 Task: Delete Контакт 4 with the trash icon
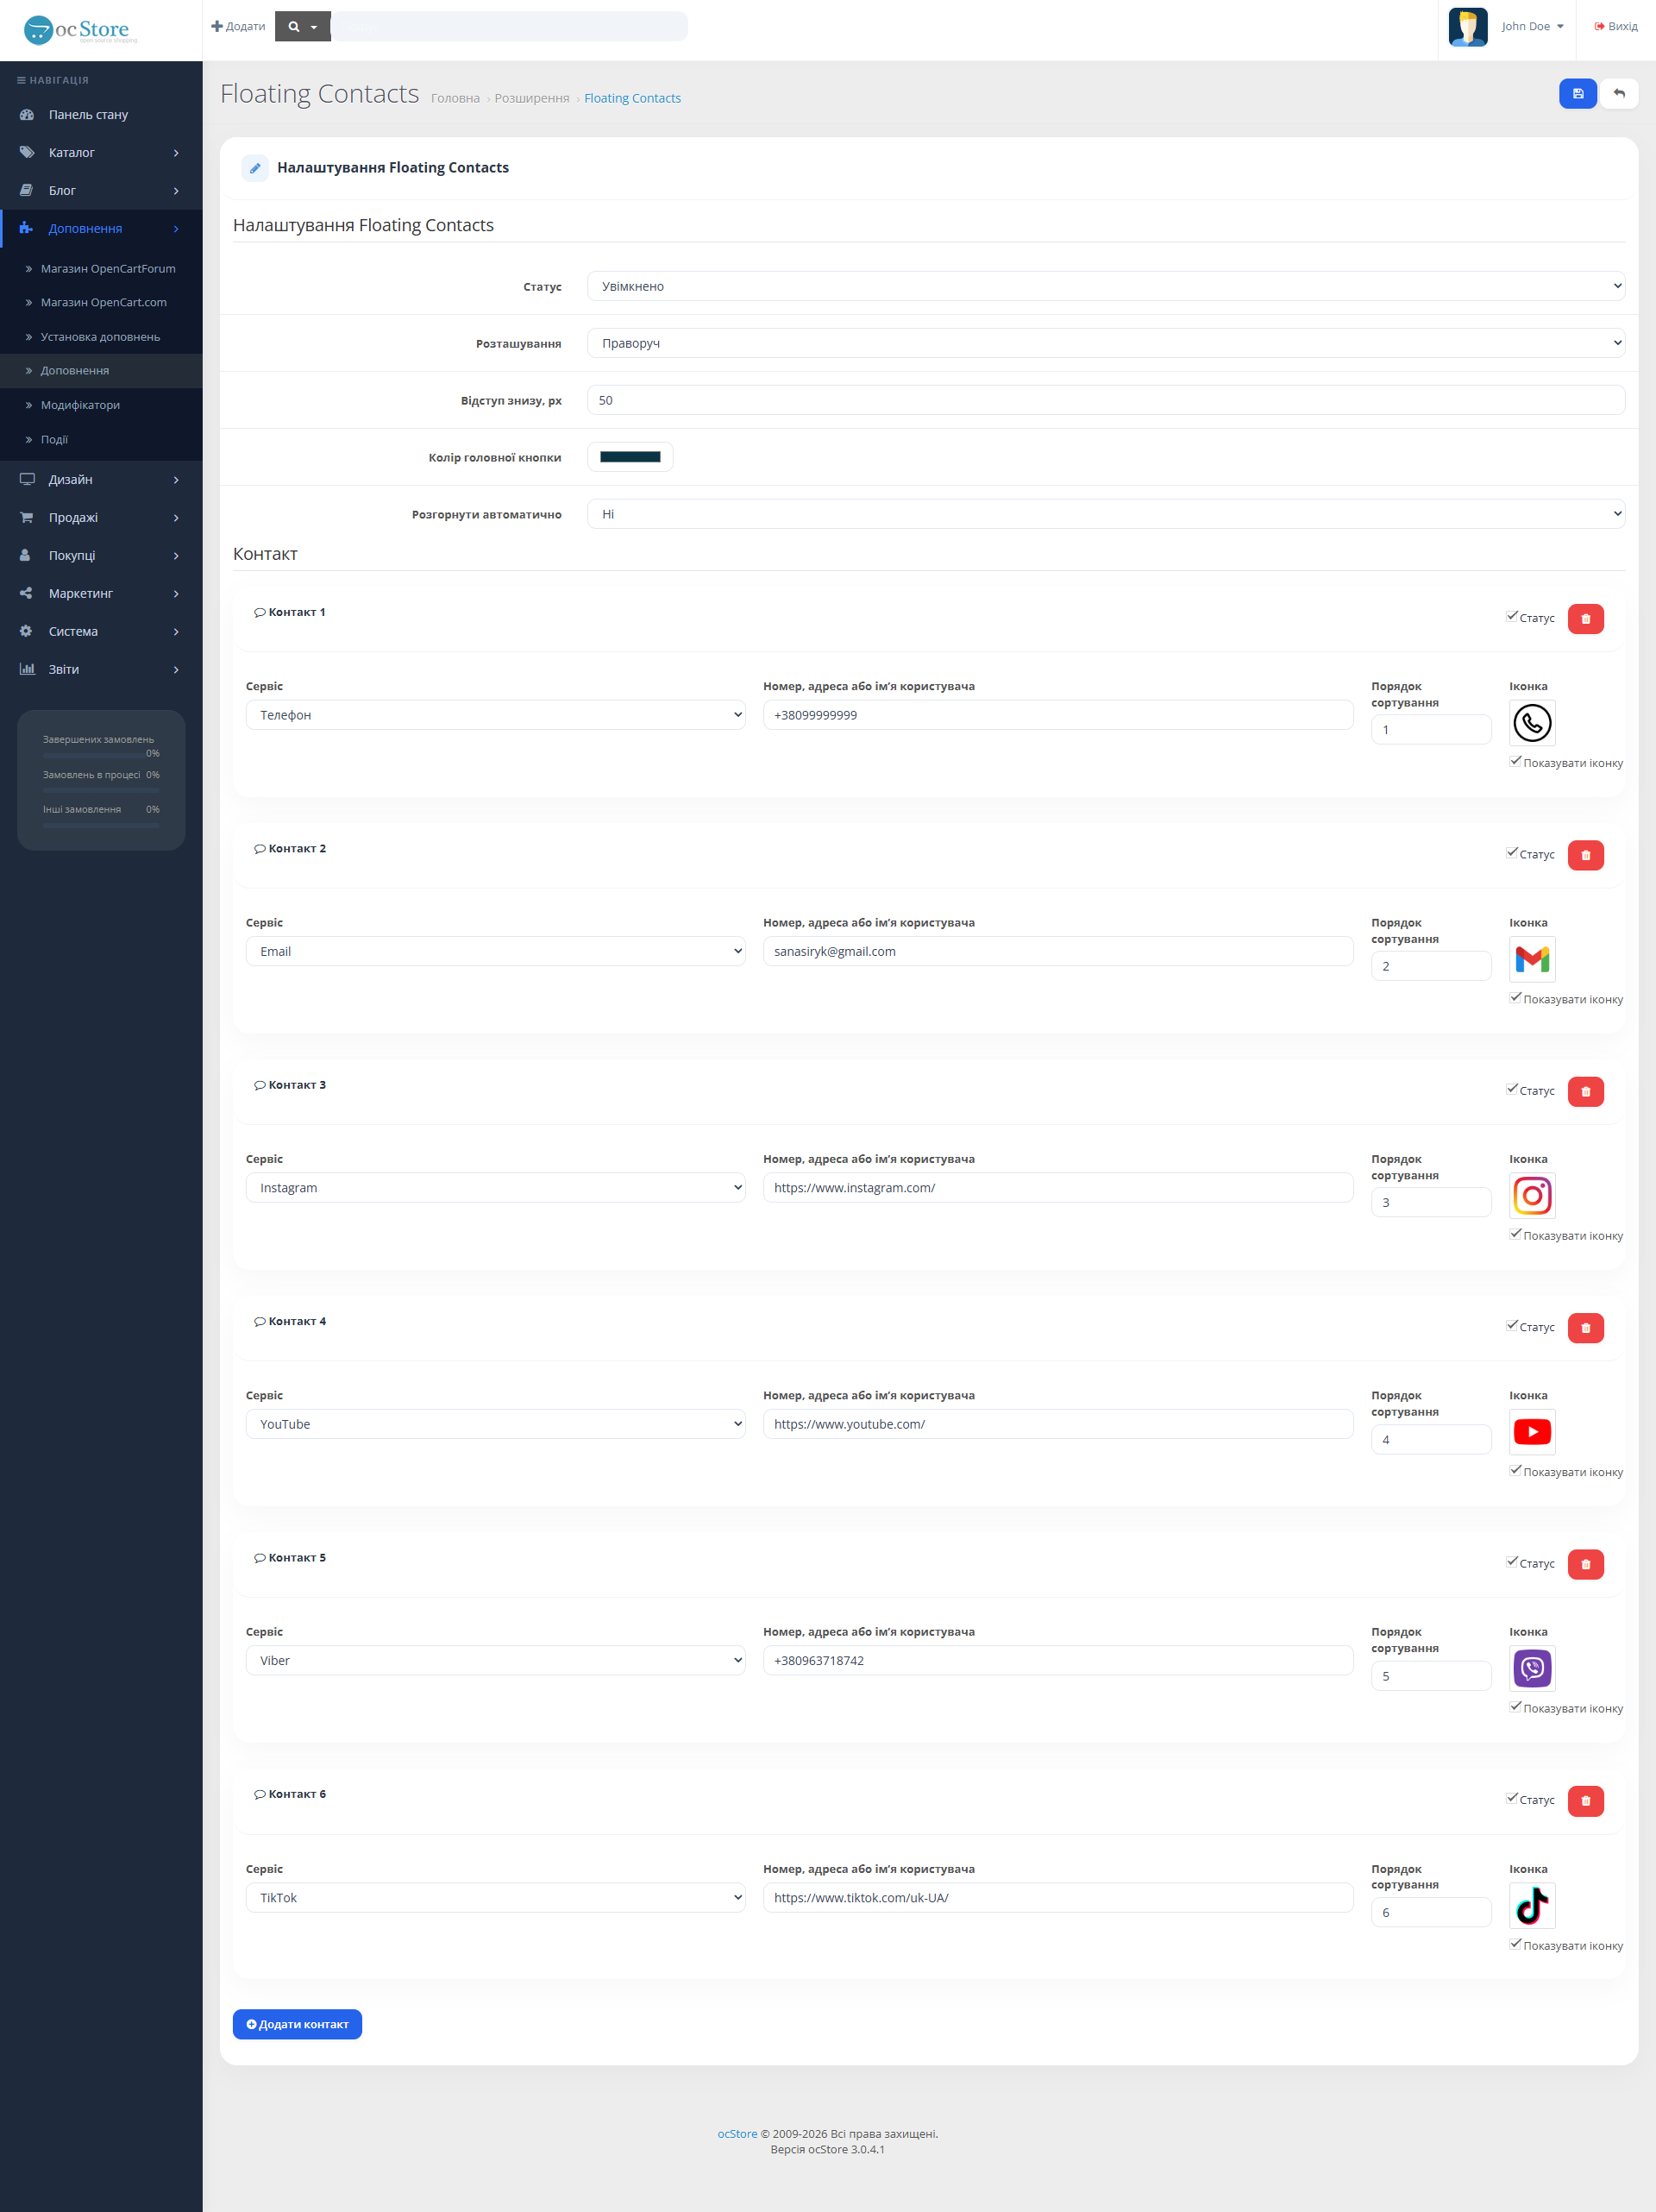(x=1585, y=1328)
